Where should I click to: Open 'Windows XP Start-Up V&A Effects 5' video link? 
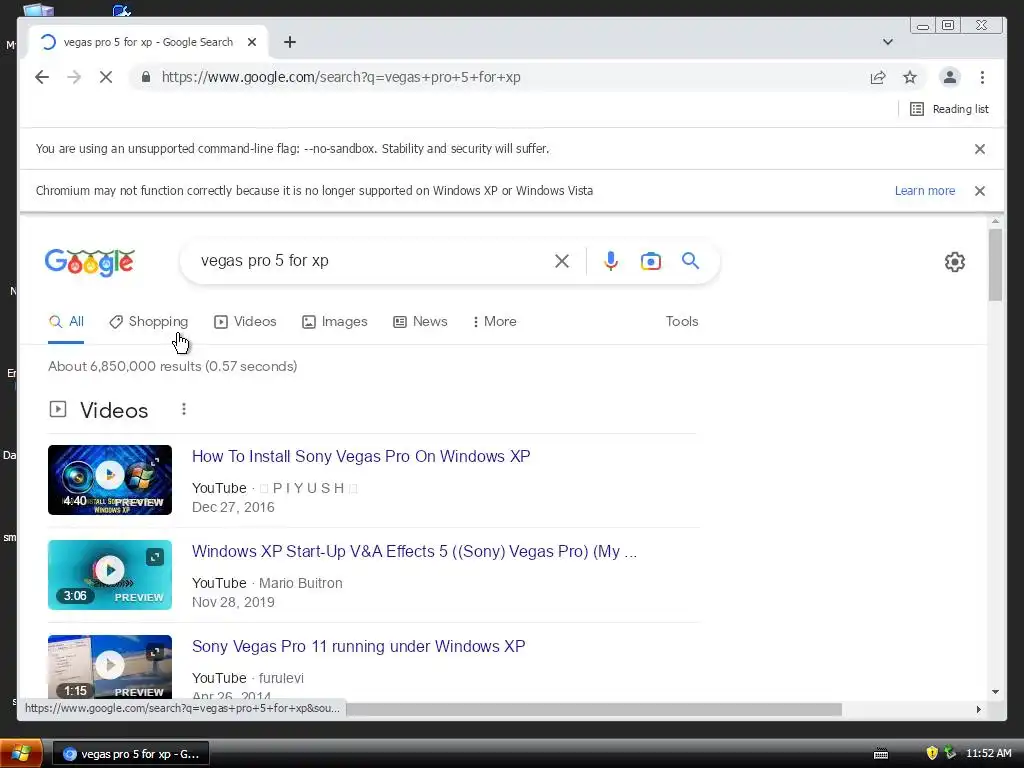pos(414,551)
